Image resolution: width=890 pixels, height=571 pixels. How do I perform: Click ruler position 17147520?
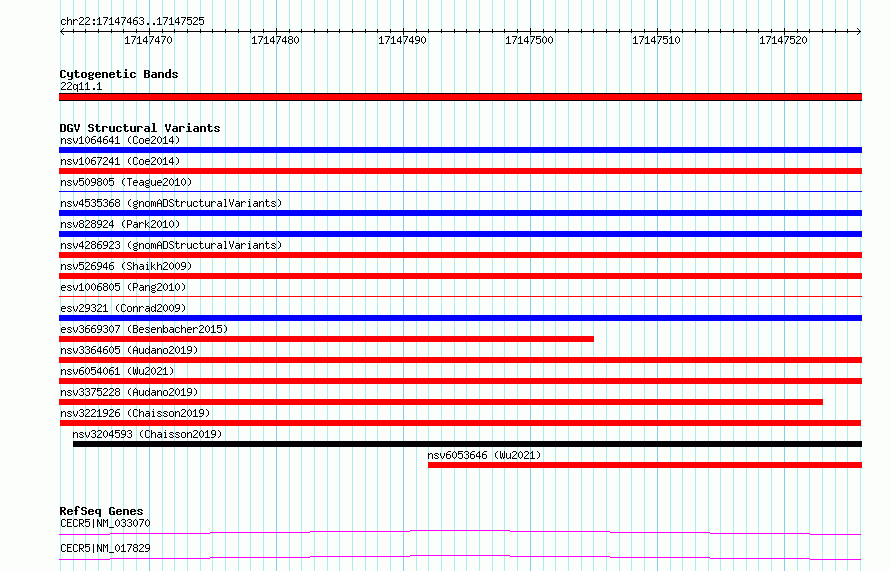pos(783,40)
